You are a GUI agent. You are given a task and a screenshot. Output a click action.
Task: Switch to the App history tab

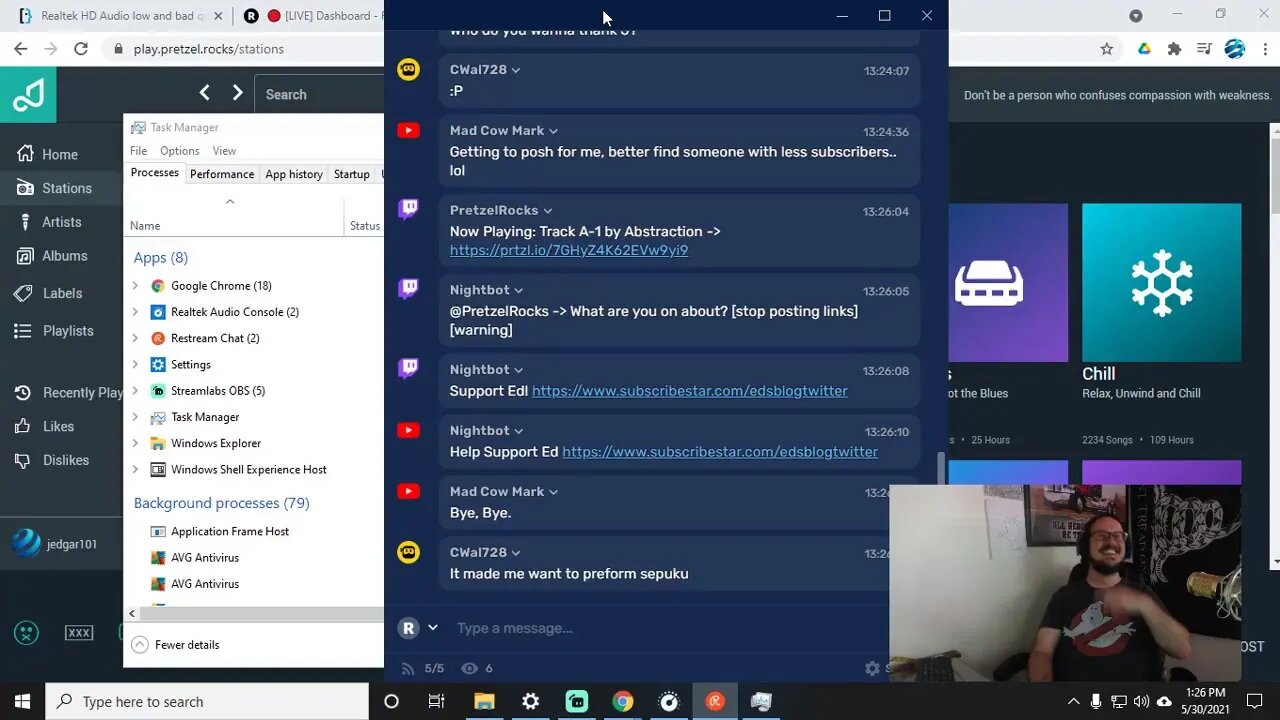[294, 174]
